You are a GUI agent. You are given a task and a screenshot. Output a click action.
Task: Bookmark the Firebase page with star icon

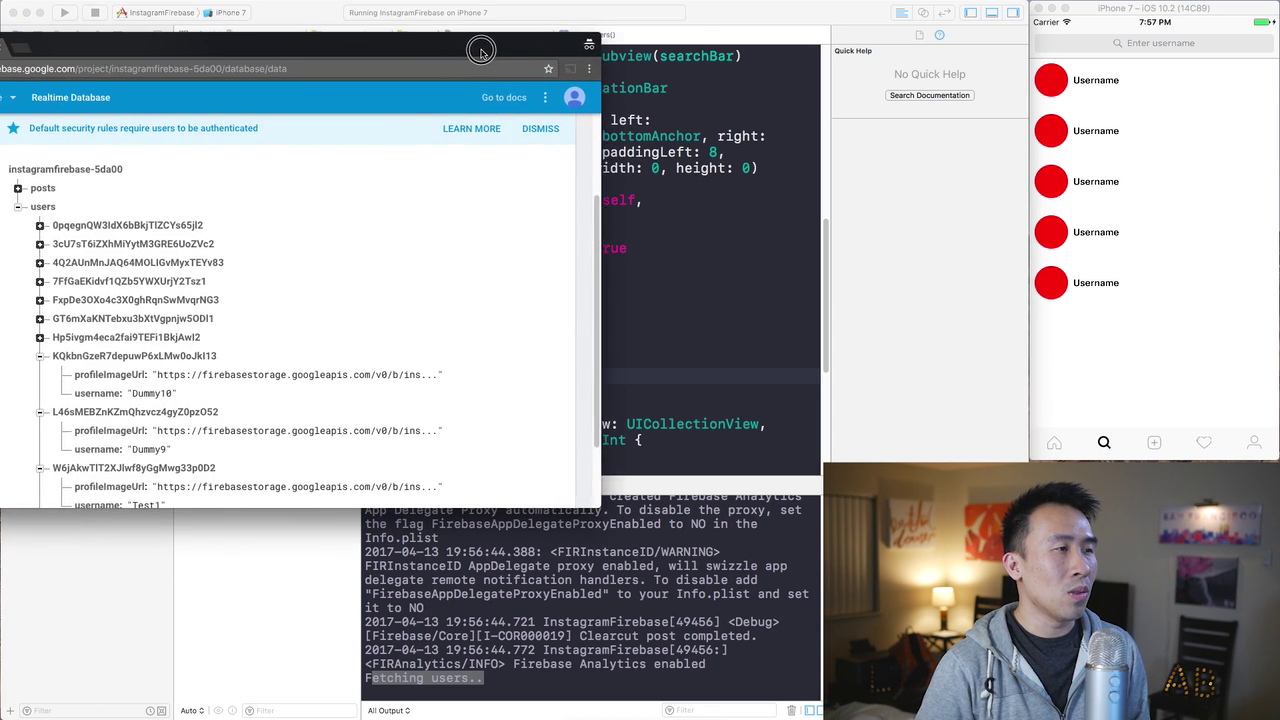click(x=548, y=69)
